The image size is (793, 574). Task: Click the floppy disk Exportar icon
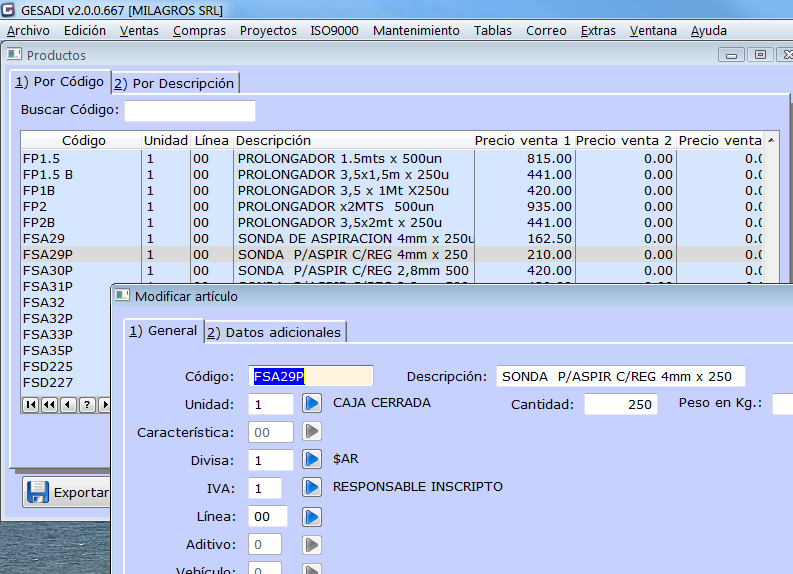[x=38, y=492]
